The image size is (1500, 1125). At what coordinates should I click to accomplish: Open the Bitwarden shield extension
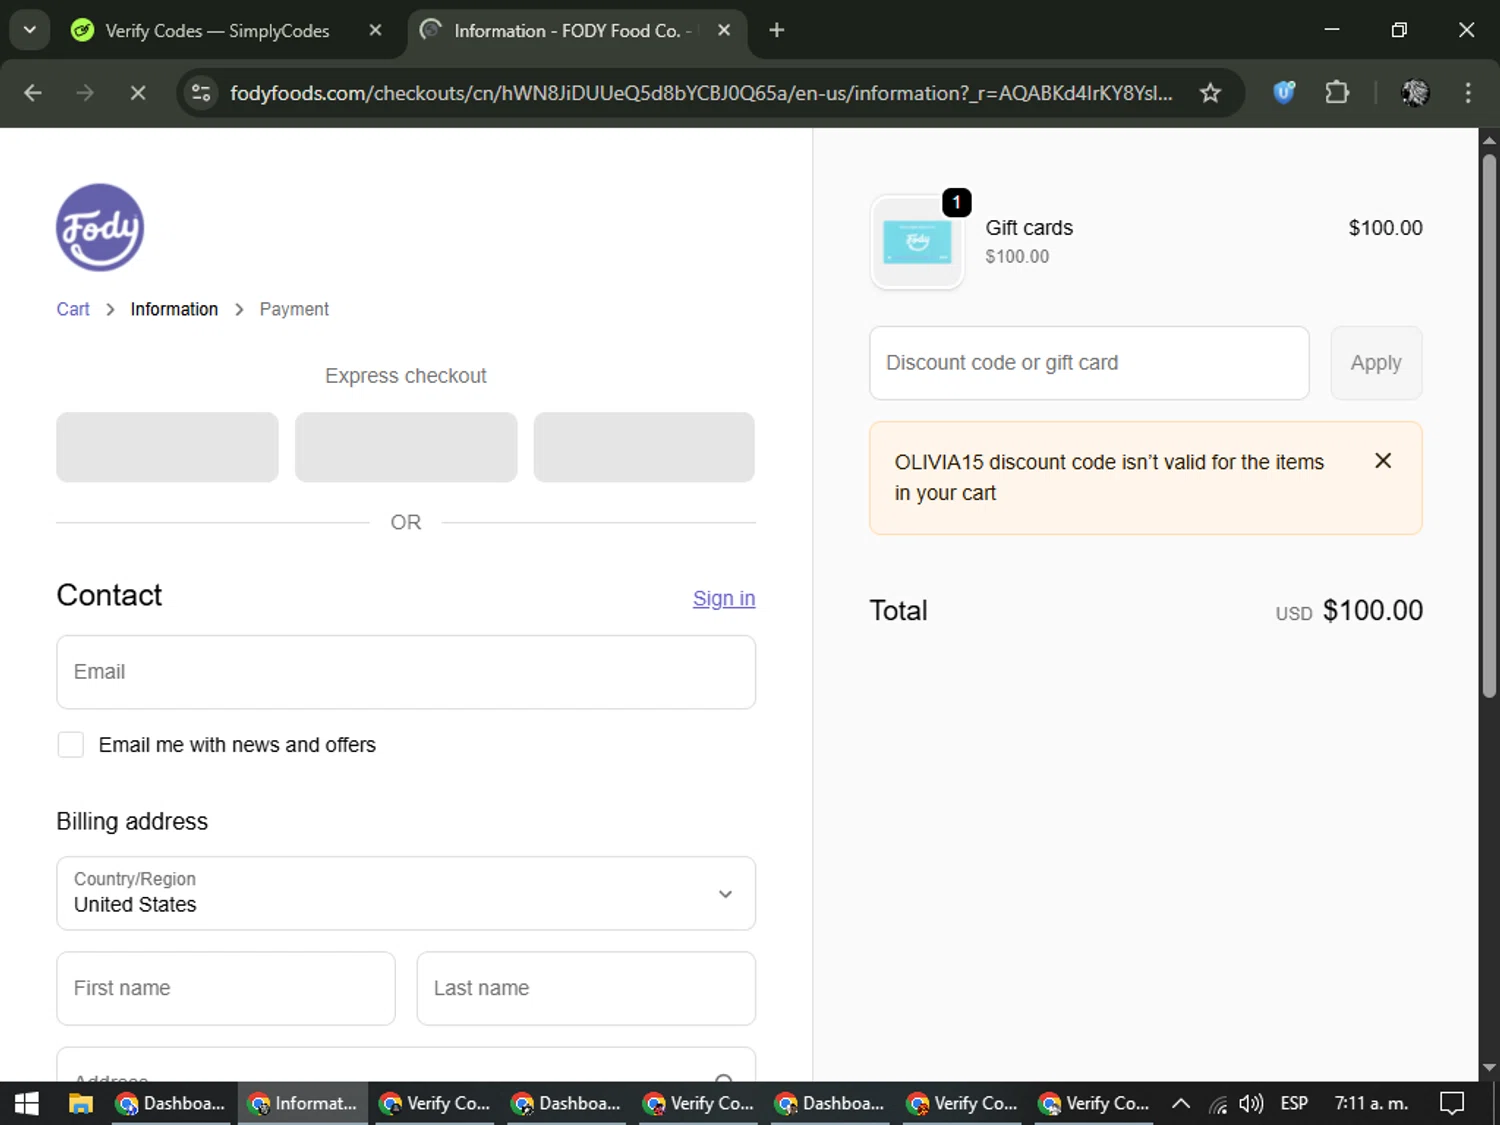pos(1284,93)
